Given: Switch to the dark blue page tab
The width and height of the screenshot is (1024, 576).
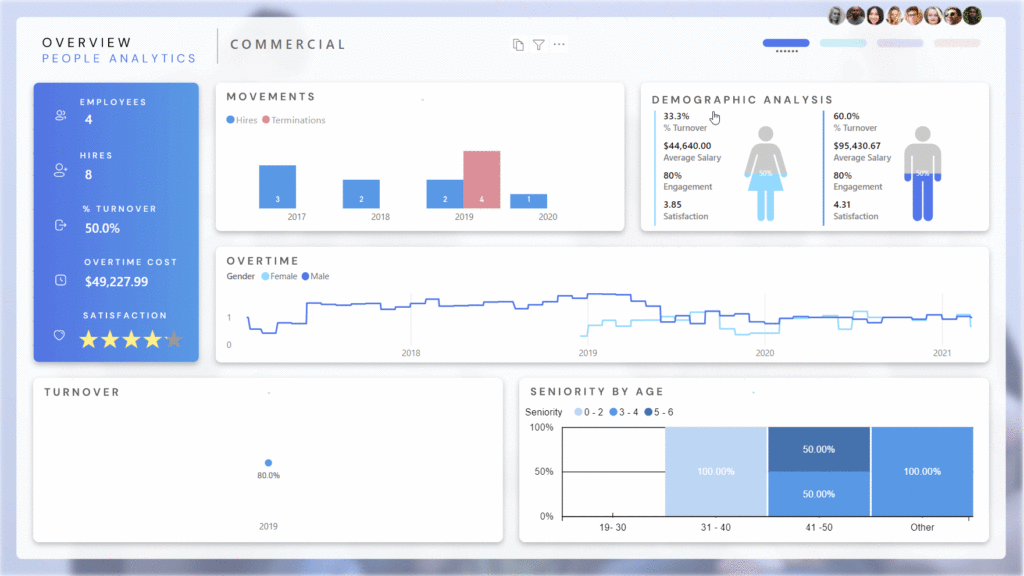Looking at the screenshot, I should pos(786,43).
